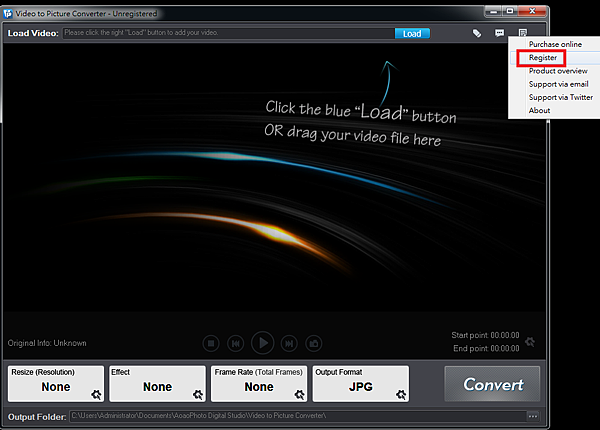
Task: Select Support via Twitter
Action: click(561, 97)
